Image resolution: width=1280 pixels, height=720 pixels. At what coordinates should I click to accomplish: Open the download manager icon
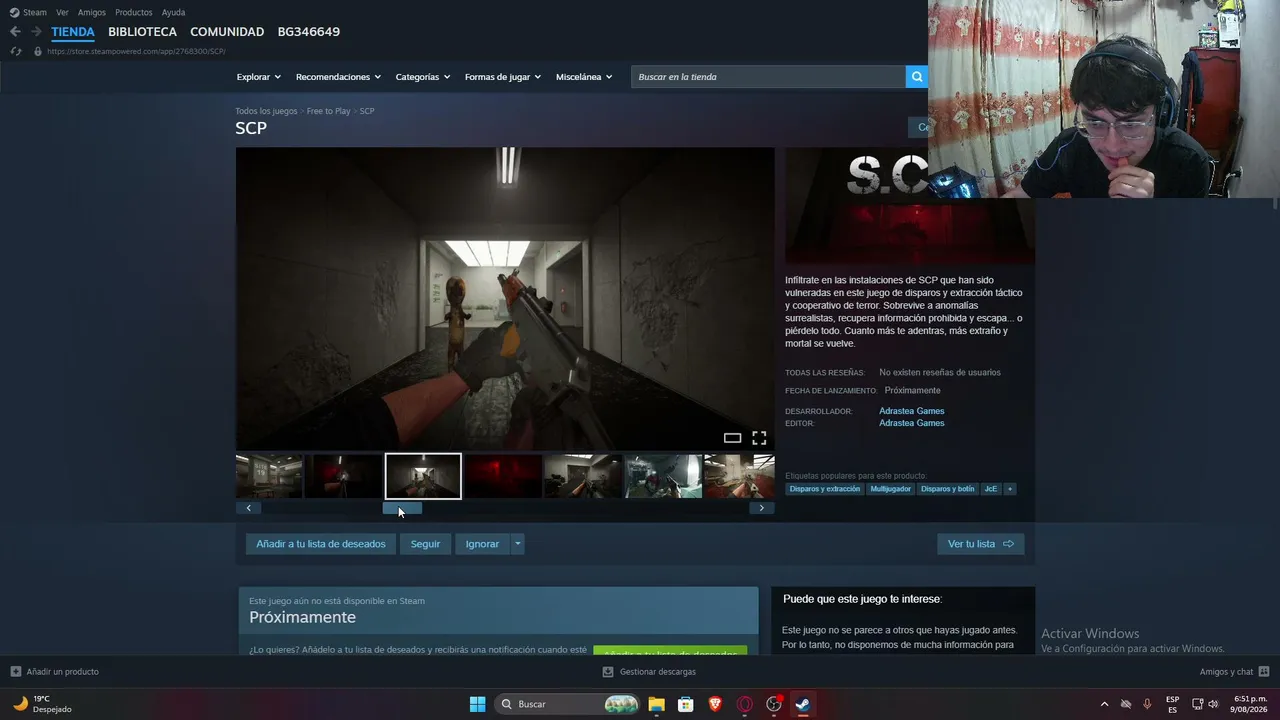[x=608, y=672]
